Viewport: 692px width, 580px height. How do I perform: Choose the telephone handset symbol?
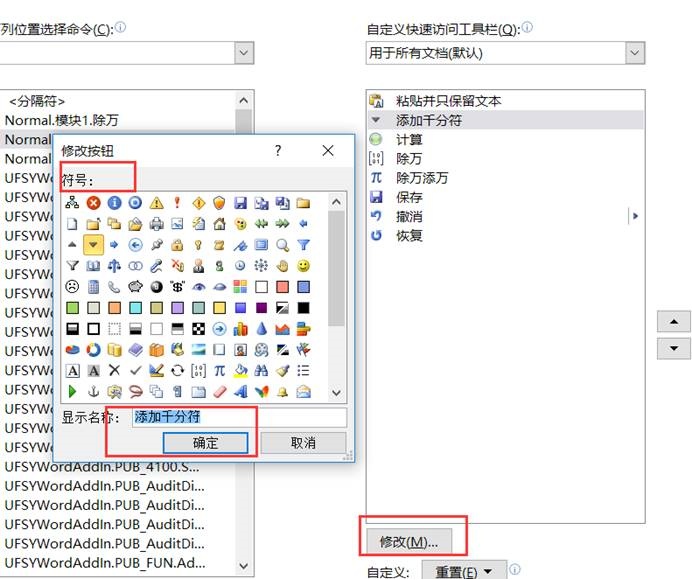click(x=114, y=287)
